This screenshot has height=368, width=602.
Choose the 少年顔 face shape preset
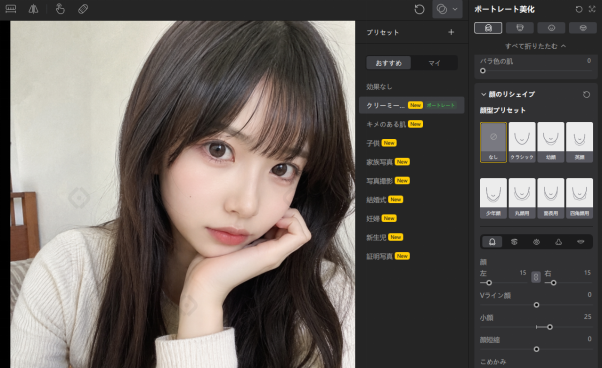pyautogui.click(x=493, y=198)
